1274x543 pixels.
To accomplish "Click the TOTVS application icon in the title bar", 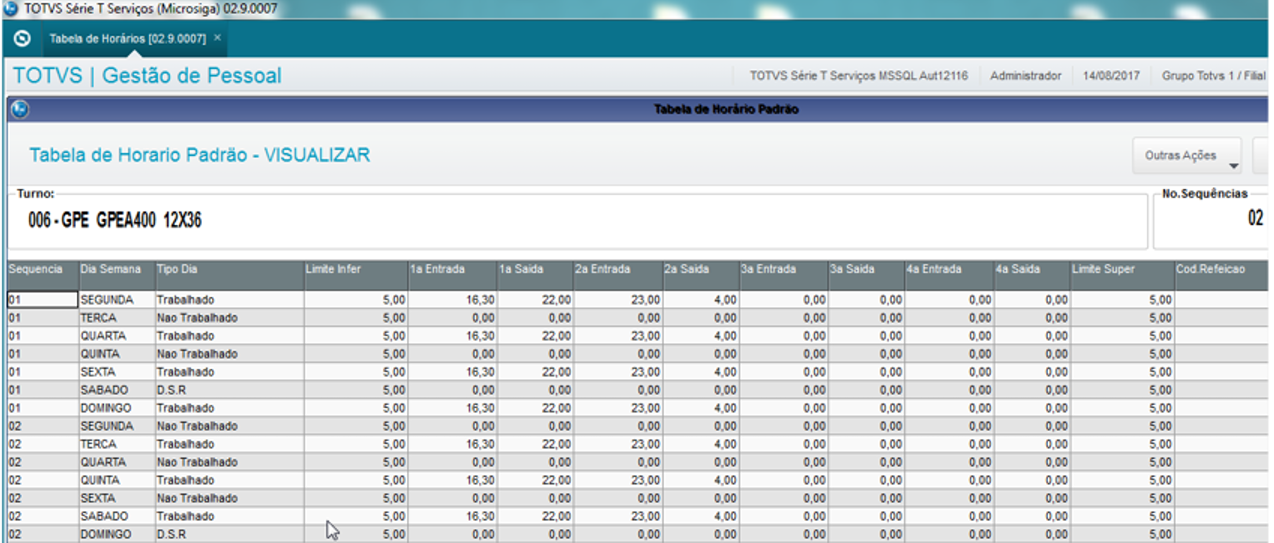I will coord(10,9).
